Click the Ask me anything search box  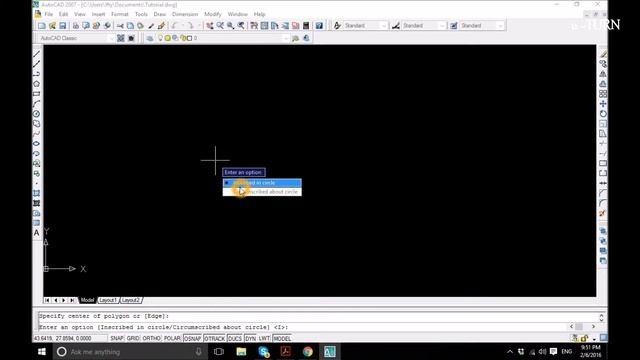130,352
